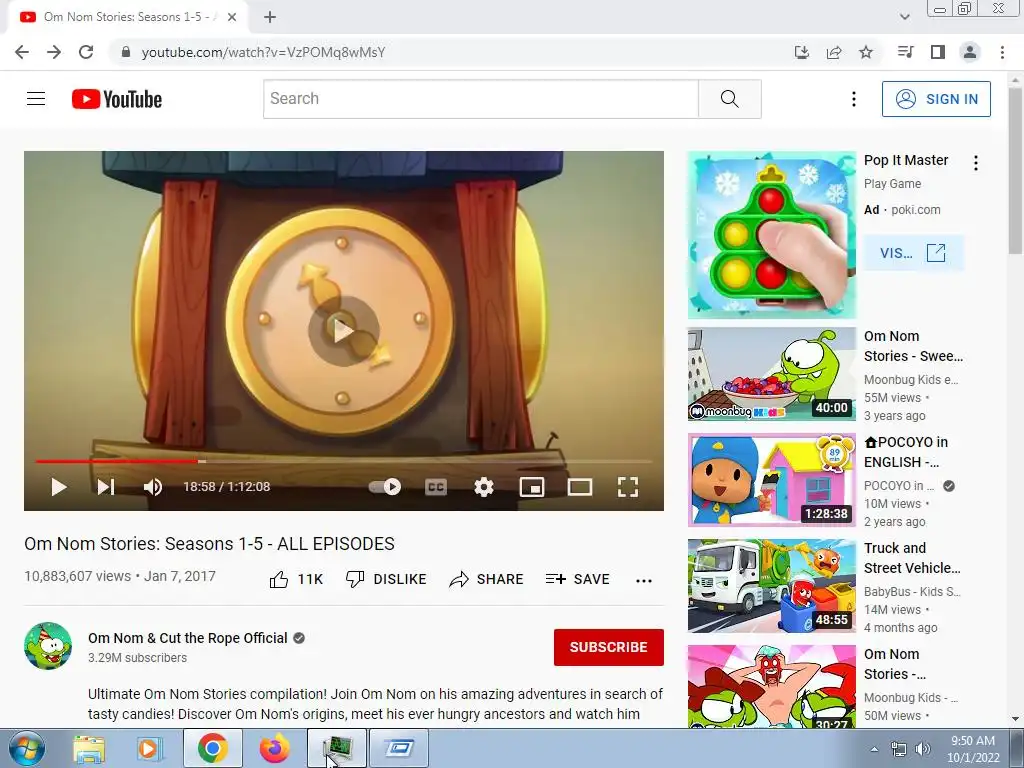This screenshot has width=1024, height=768.
Task: Click the VISIT button on the ad
Action: 913,253
